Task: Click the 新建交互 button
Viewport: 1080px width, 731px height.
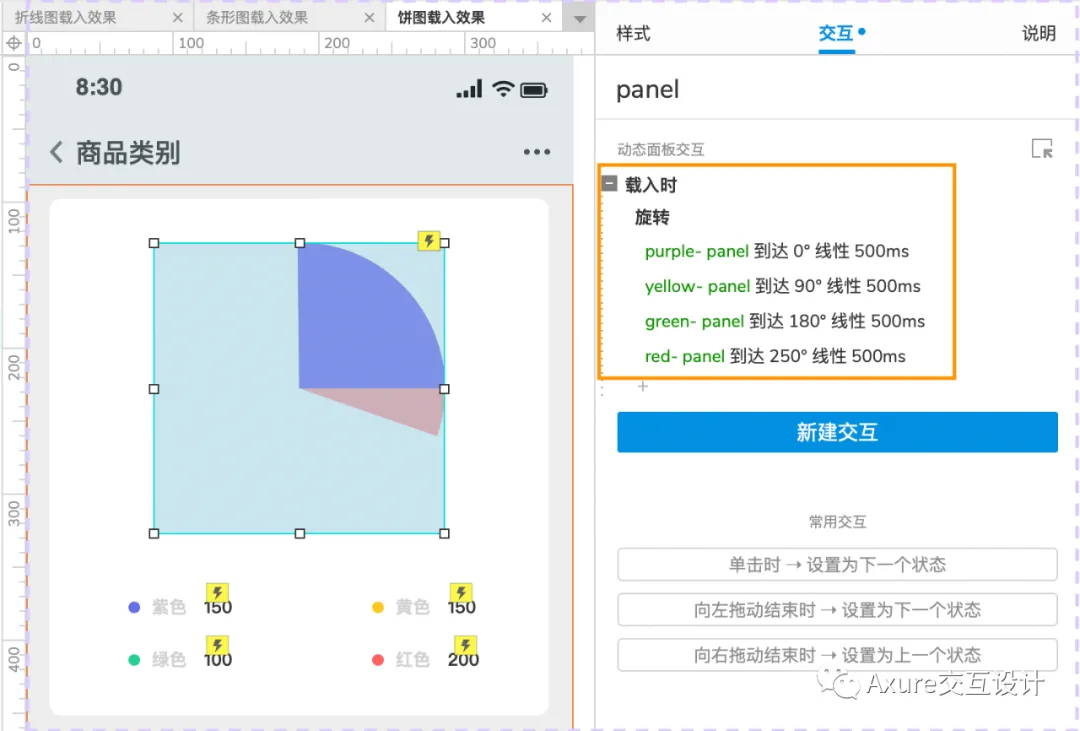Action: tap(836, 432)
